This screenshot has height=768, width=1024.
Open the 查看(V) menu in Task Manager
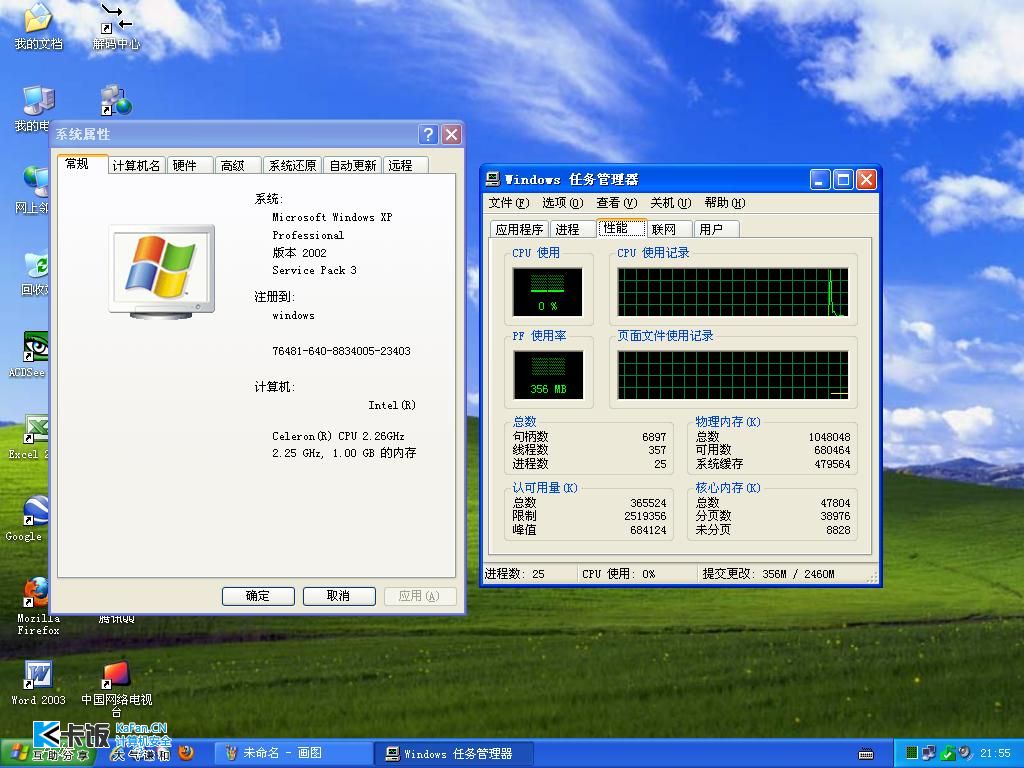[616, 203]
